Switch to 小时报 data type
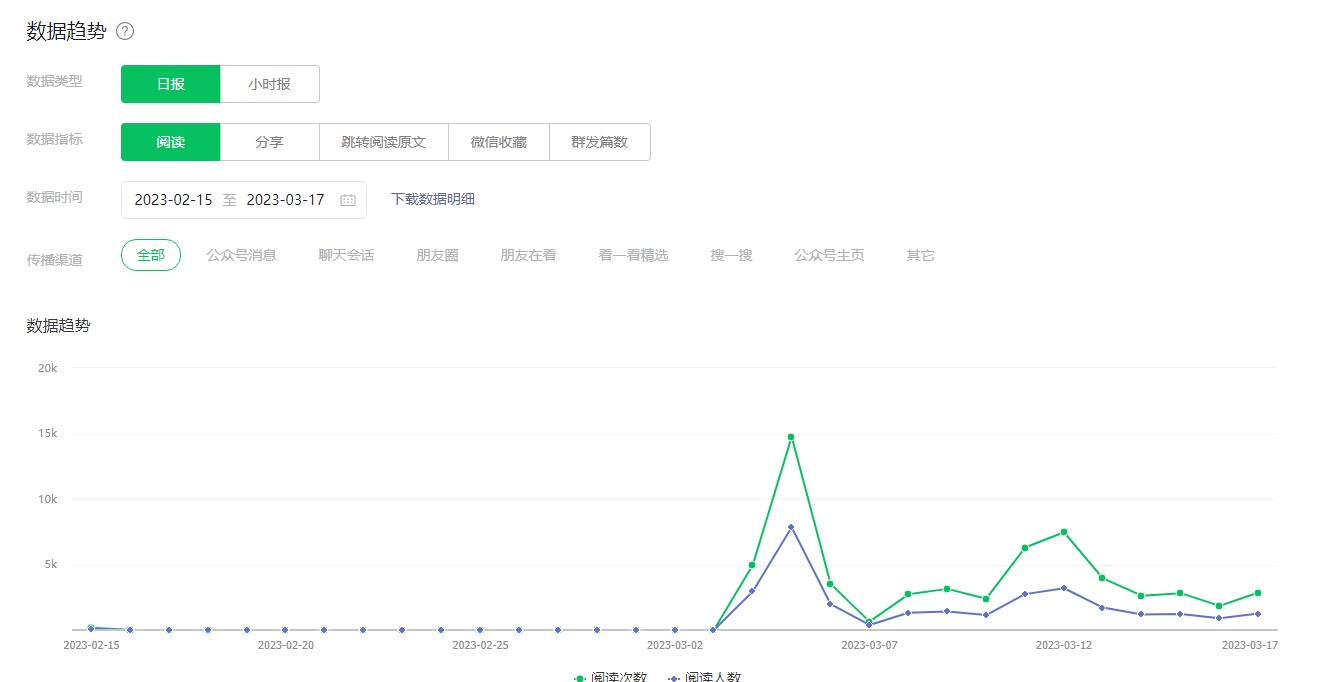The image size is (1320, 682). click(270, 84)
